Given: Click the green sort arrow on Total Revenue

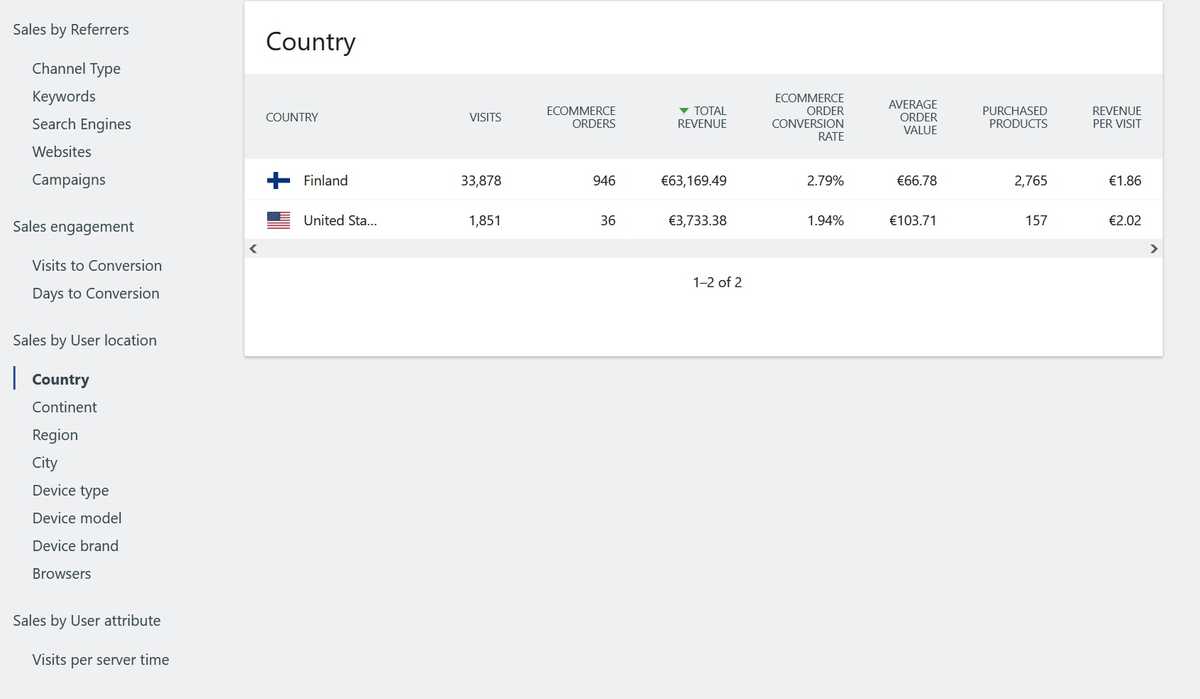Looking at the screenshot, I should (x=684, y=111).
